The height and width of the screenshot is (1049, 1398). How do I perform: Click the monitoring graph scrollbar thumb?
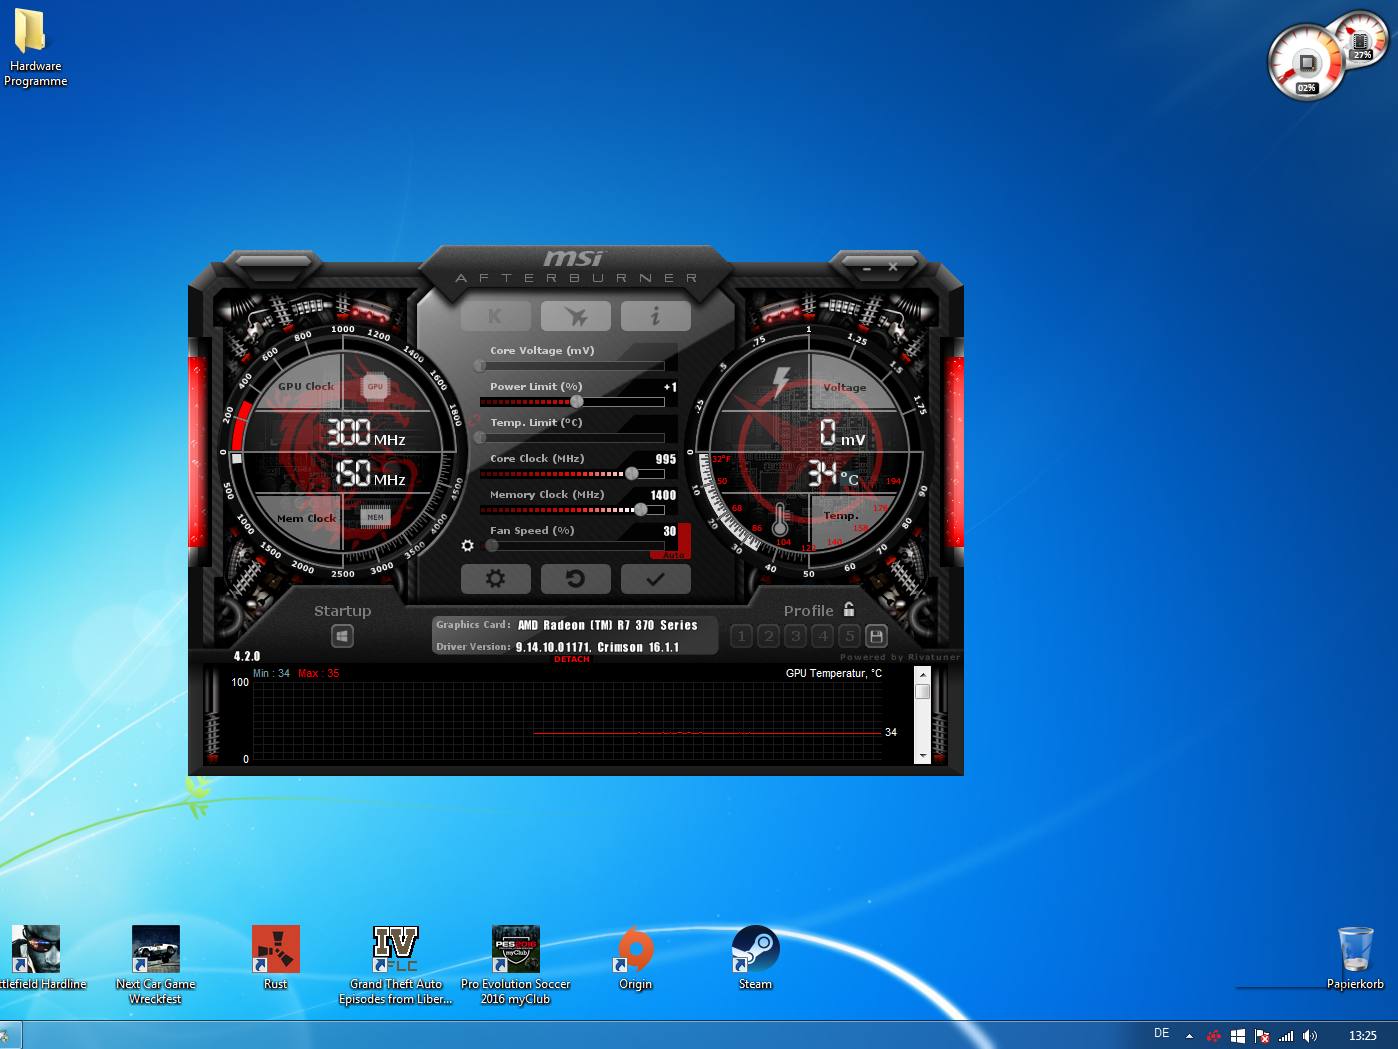click(x=922, y=692)
